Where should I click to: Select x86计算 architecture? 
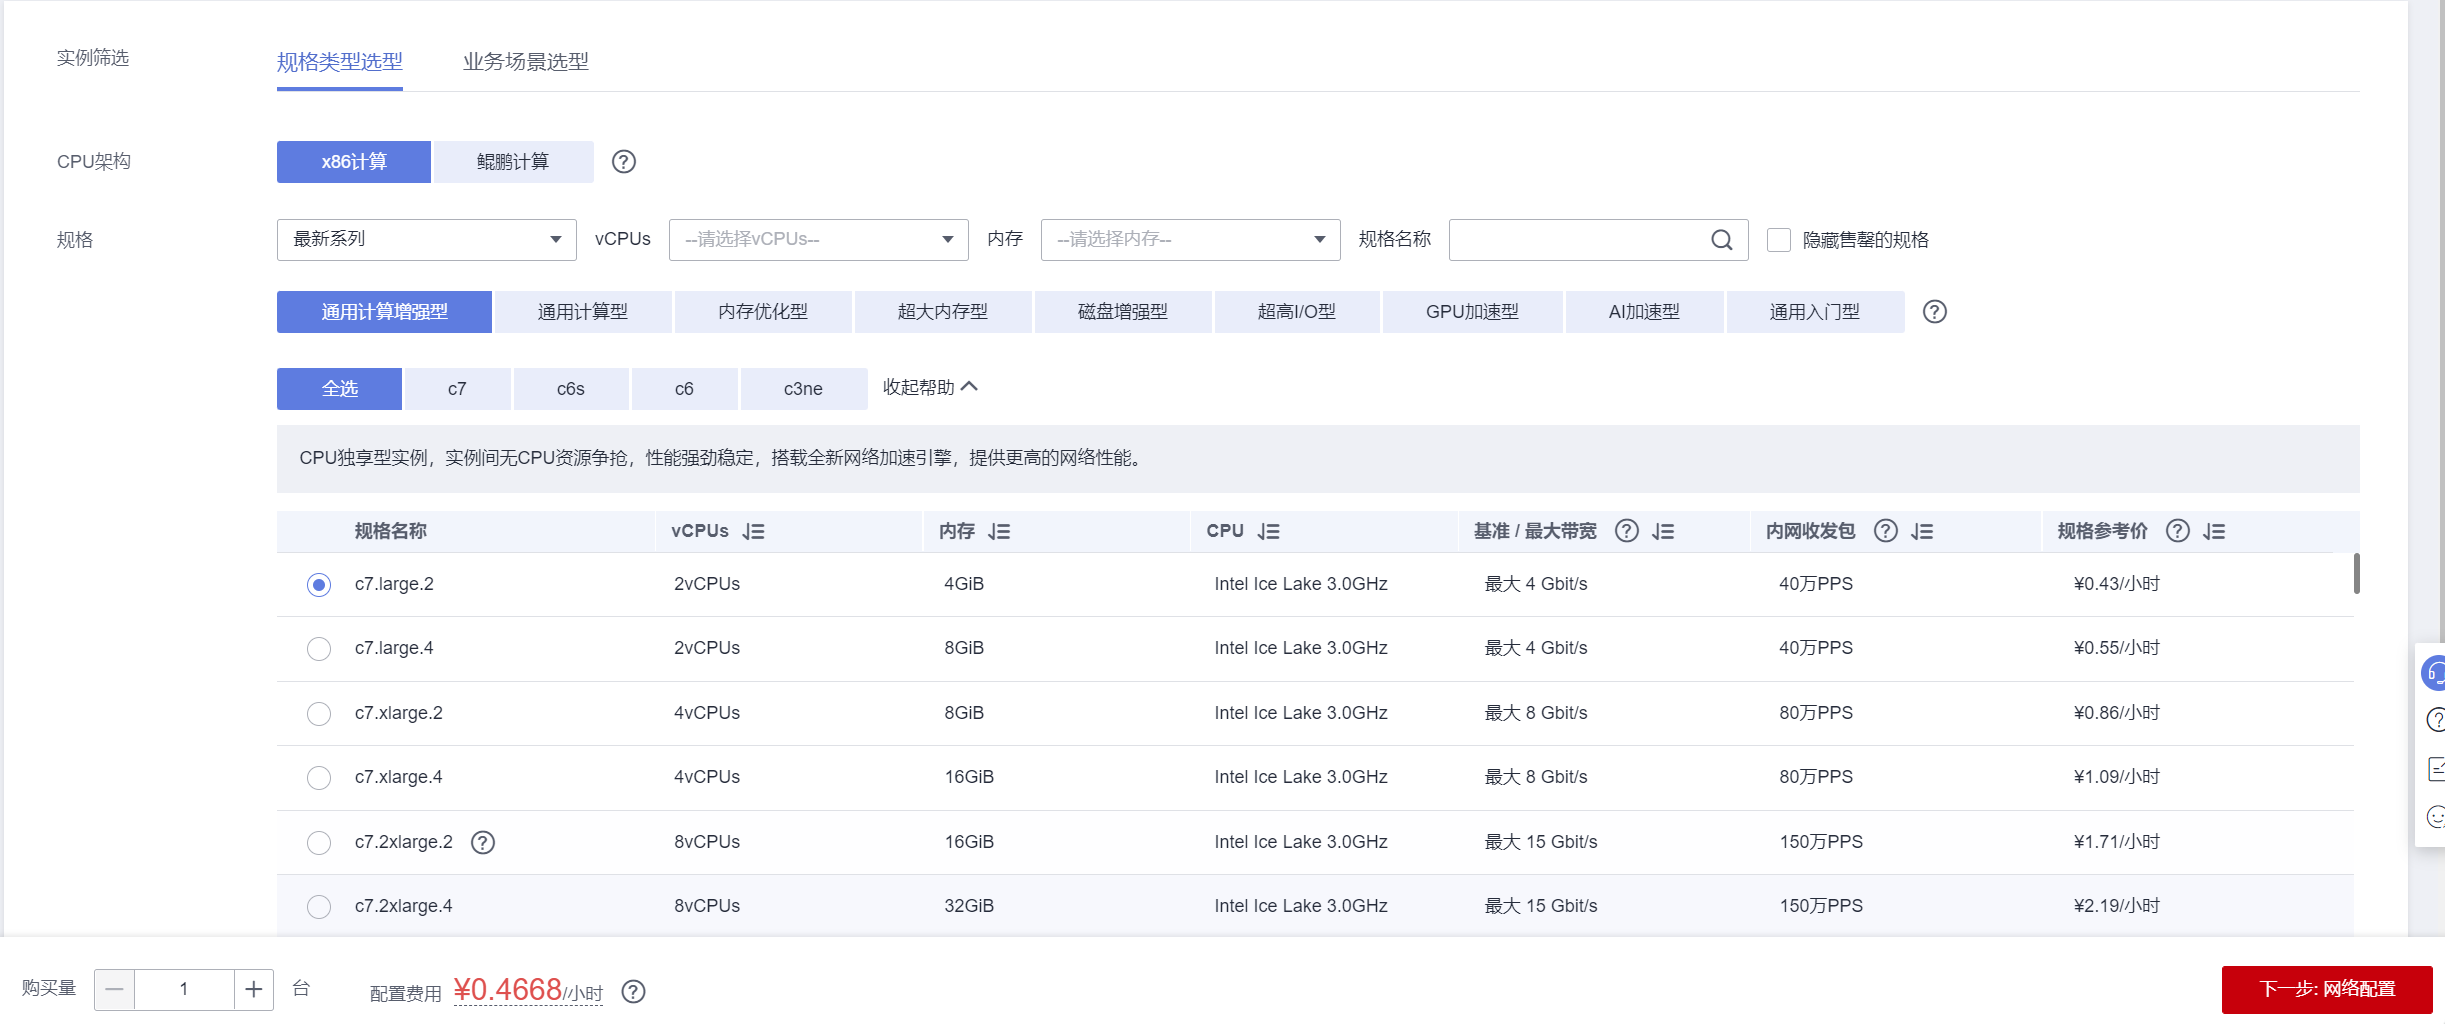354,162
